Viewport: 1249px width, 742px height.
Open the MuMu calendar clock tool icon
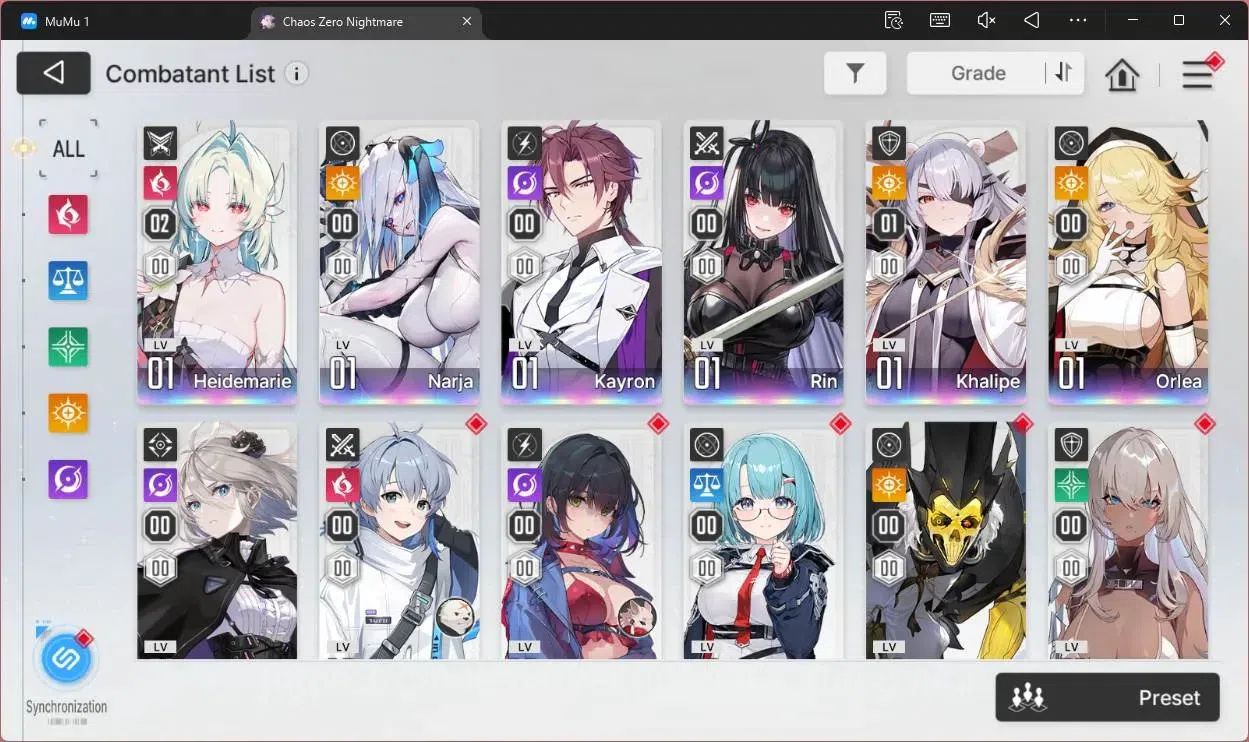[894, 20]
